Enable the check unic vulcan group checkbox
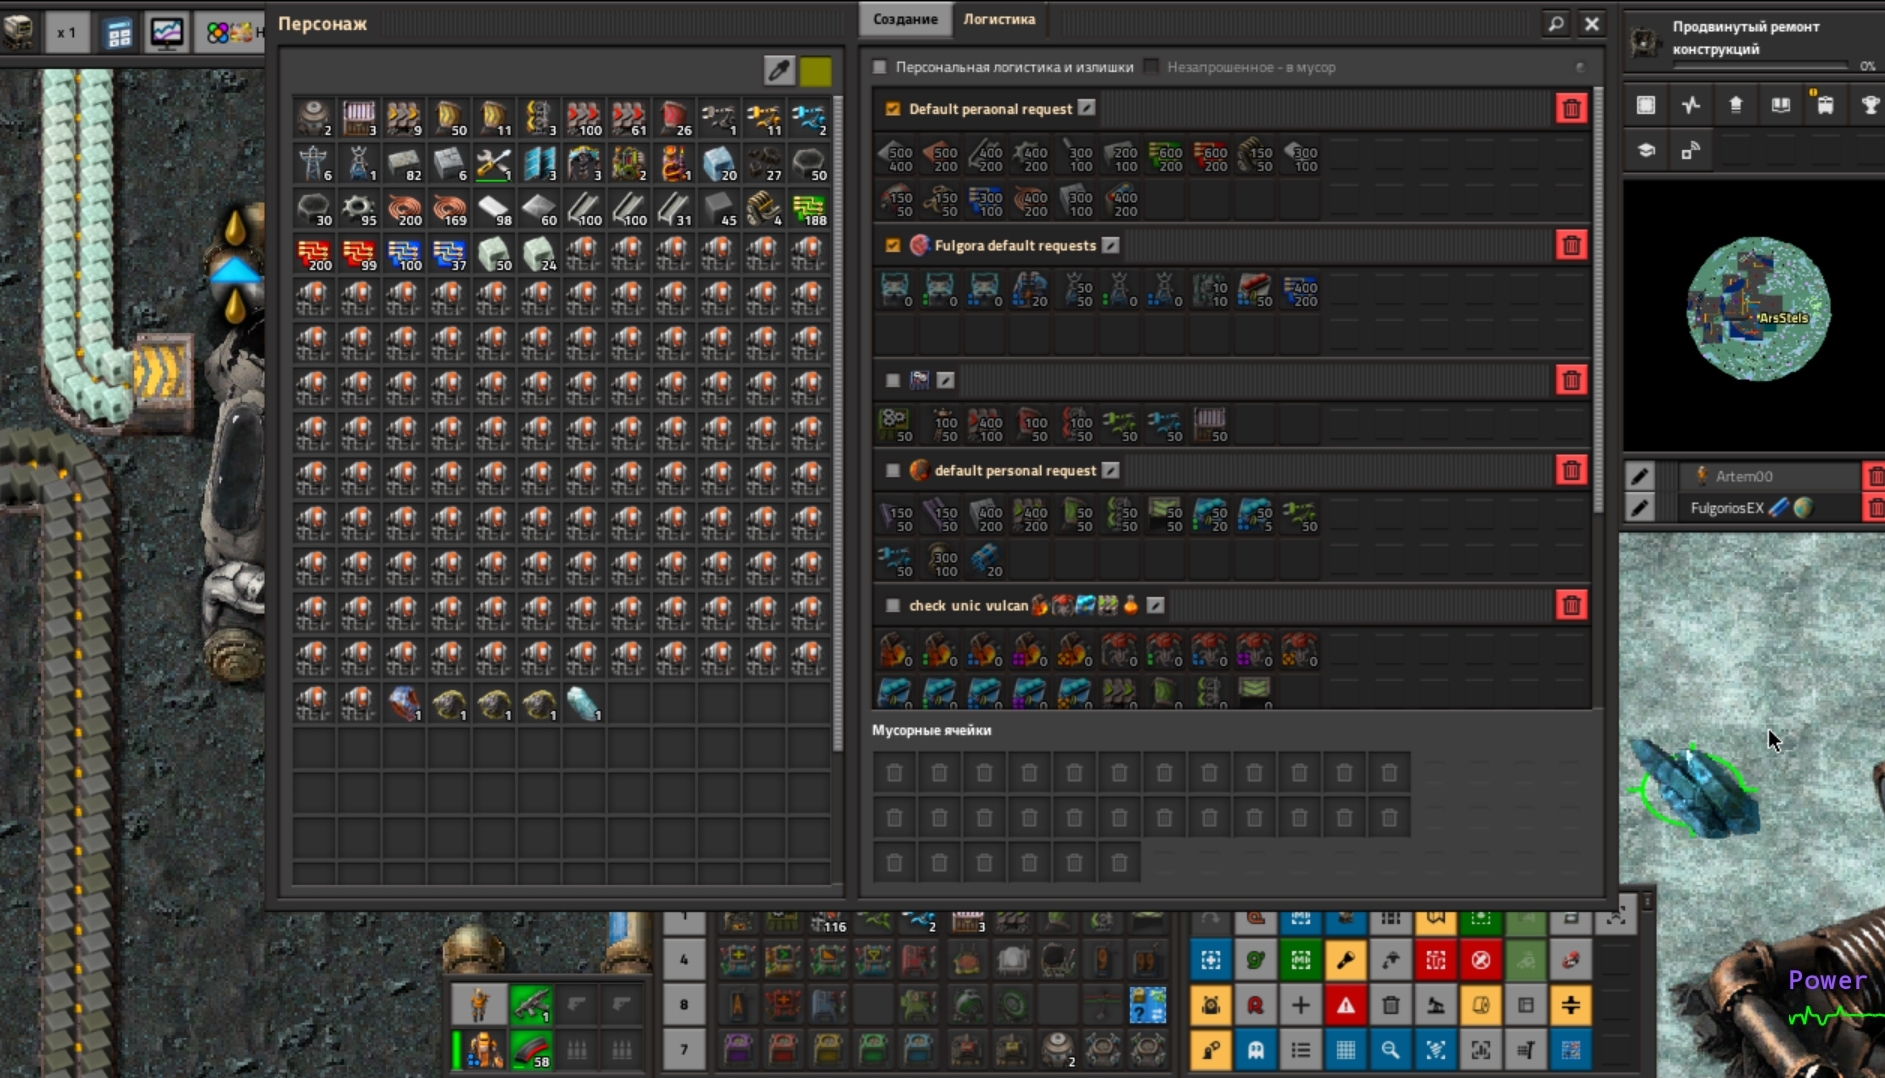Screen dimensions: 1885x1078 pyautogui.click(x=893, y=605)
